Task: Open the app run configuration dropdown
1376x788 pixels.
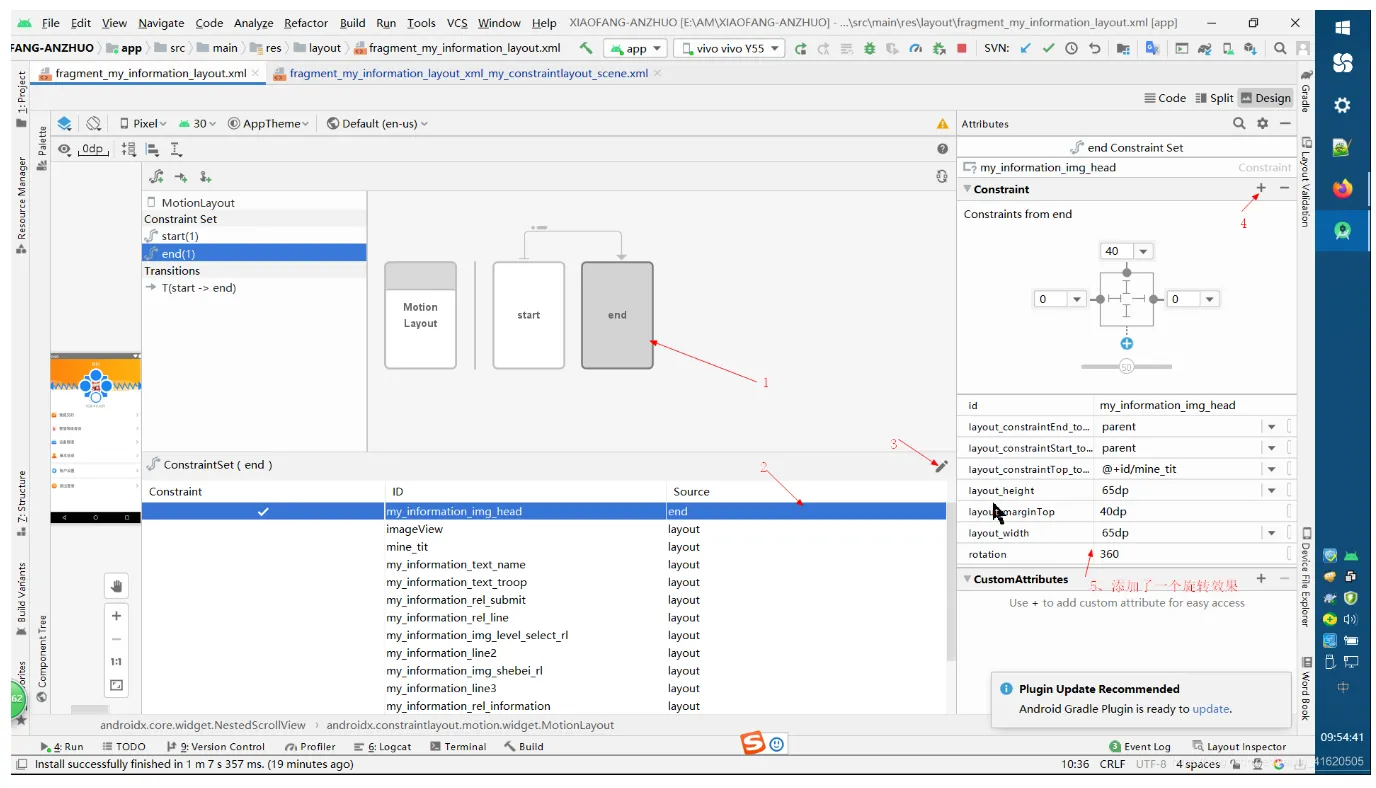Action: (635, 48)
